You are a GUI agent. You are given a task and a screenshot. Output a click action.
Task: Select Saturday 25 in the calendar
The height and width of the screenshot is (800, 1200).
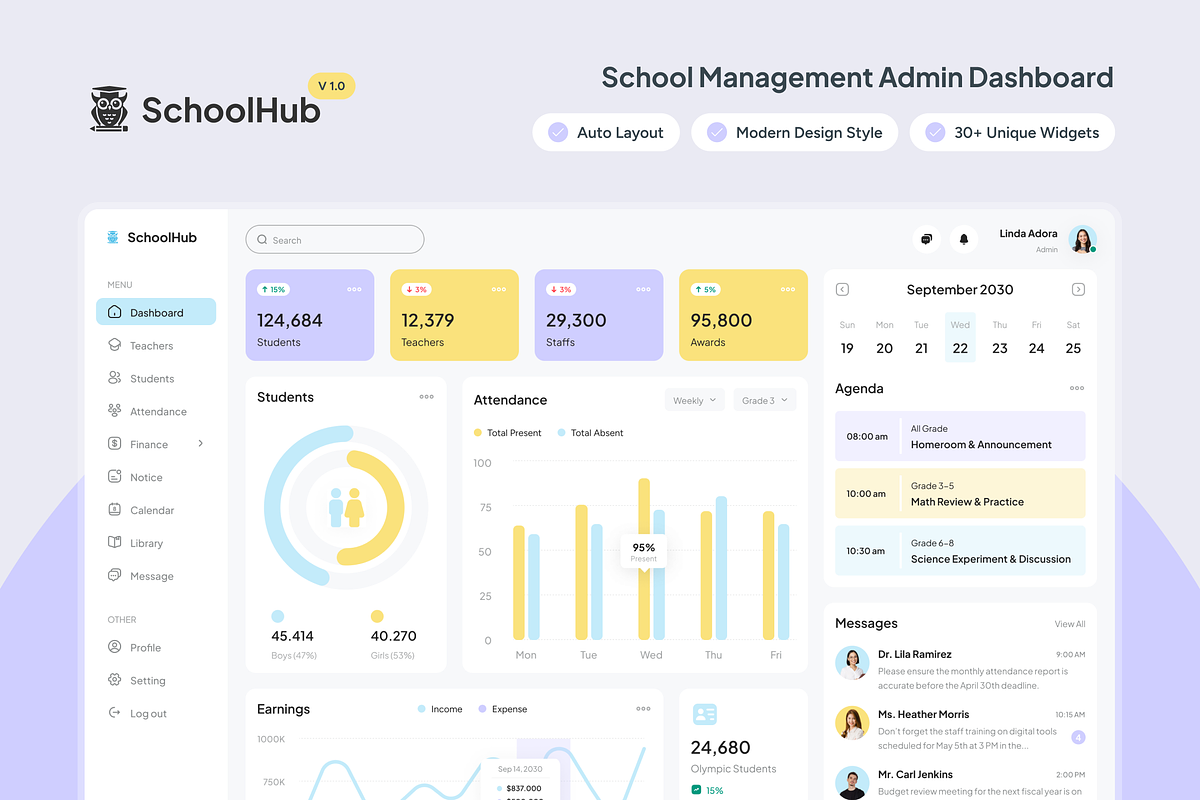pos(1073,338)
